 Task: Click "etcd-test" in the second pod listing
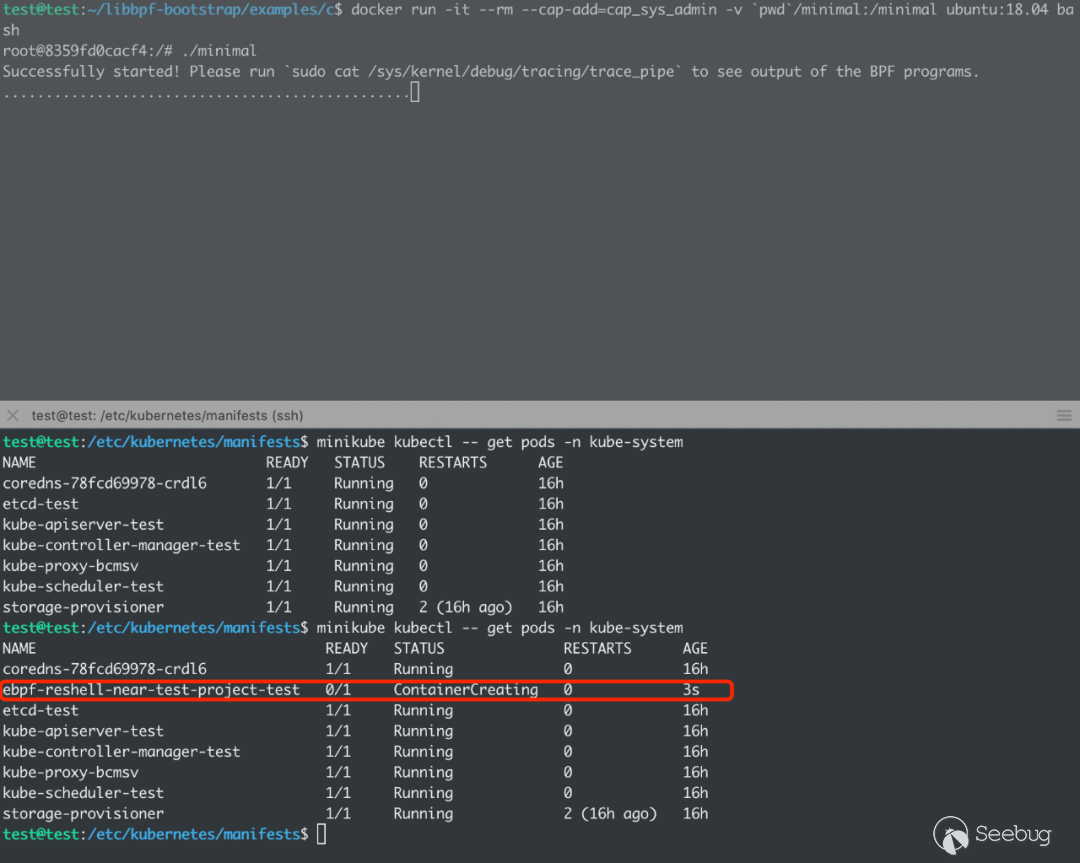[41, 711]
